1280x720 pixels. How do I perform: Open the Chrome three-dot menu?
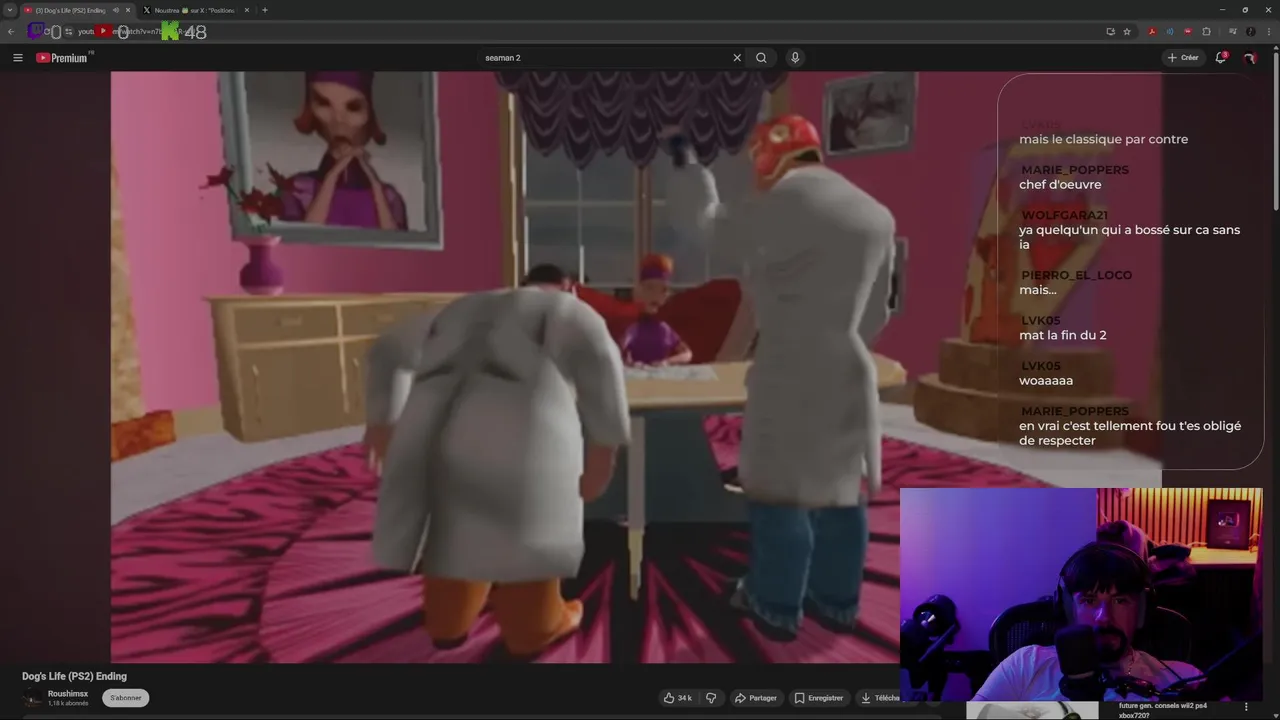click(1267, 32)
